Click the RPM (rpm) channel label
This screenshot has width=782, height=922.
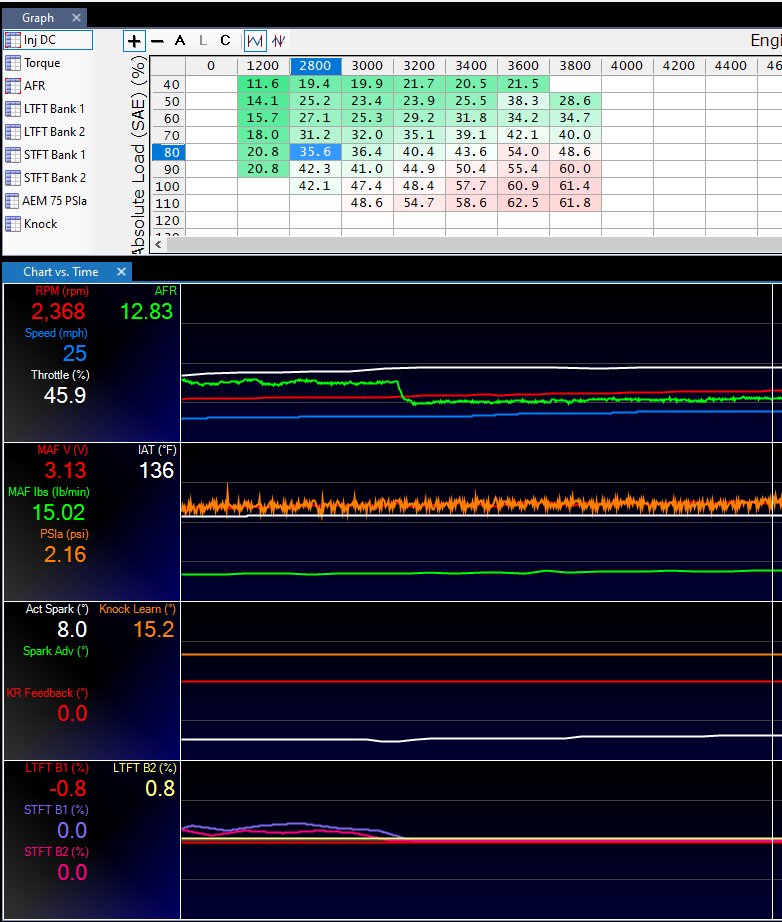62,291
